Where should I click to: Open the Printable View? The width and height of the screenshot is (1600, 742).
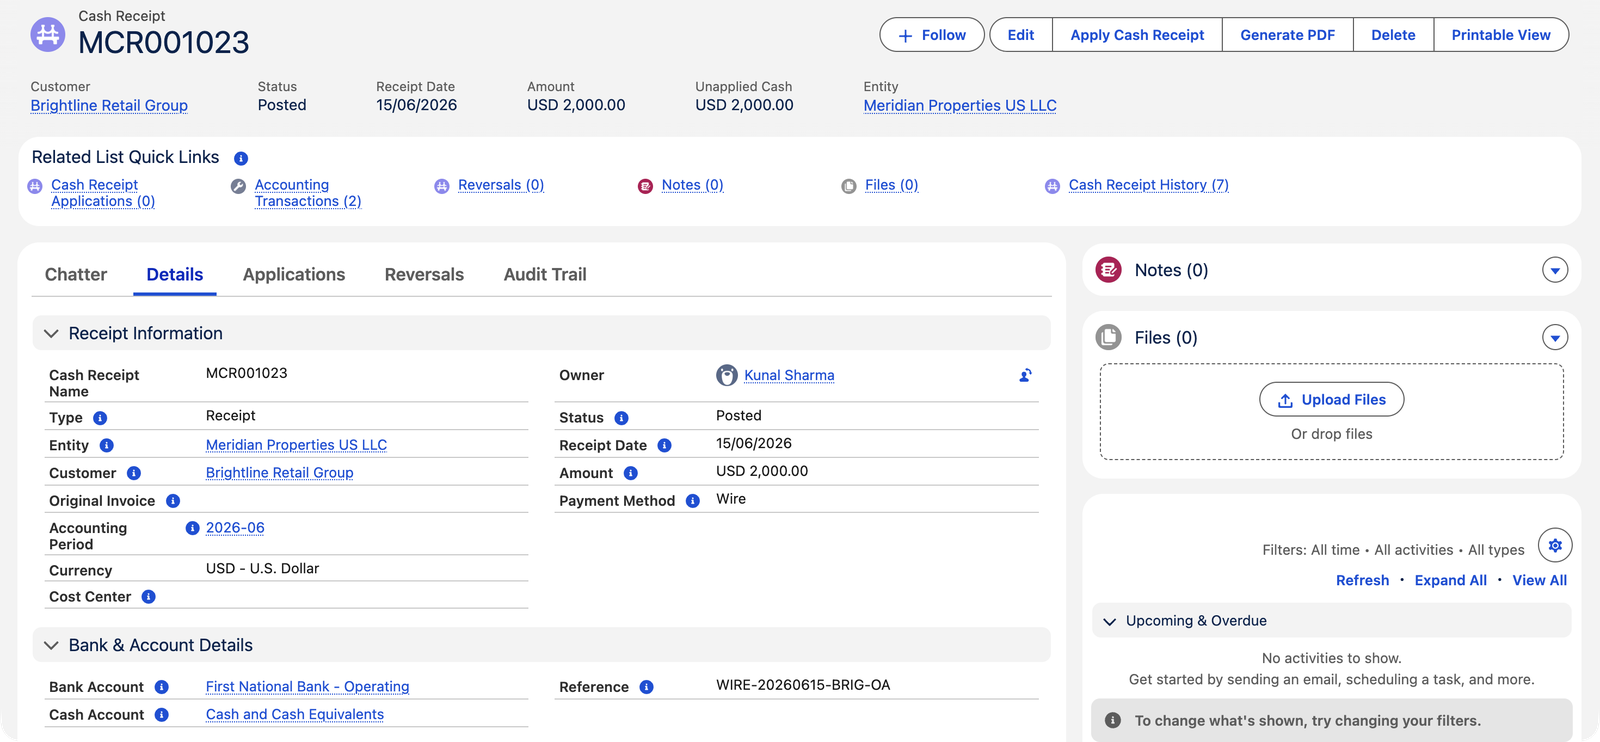click(x=1501, y=35)
